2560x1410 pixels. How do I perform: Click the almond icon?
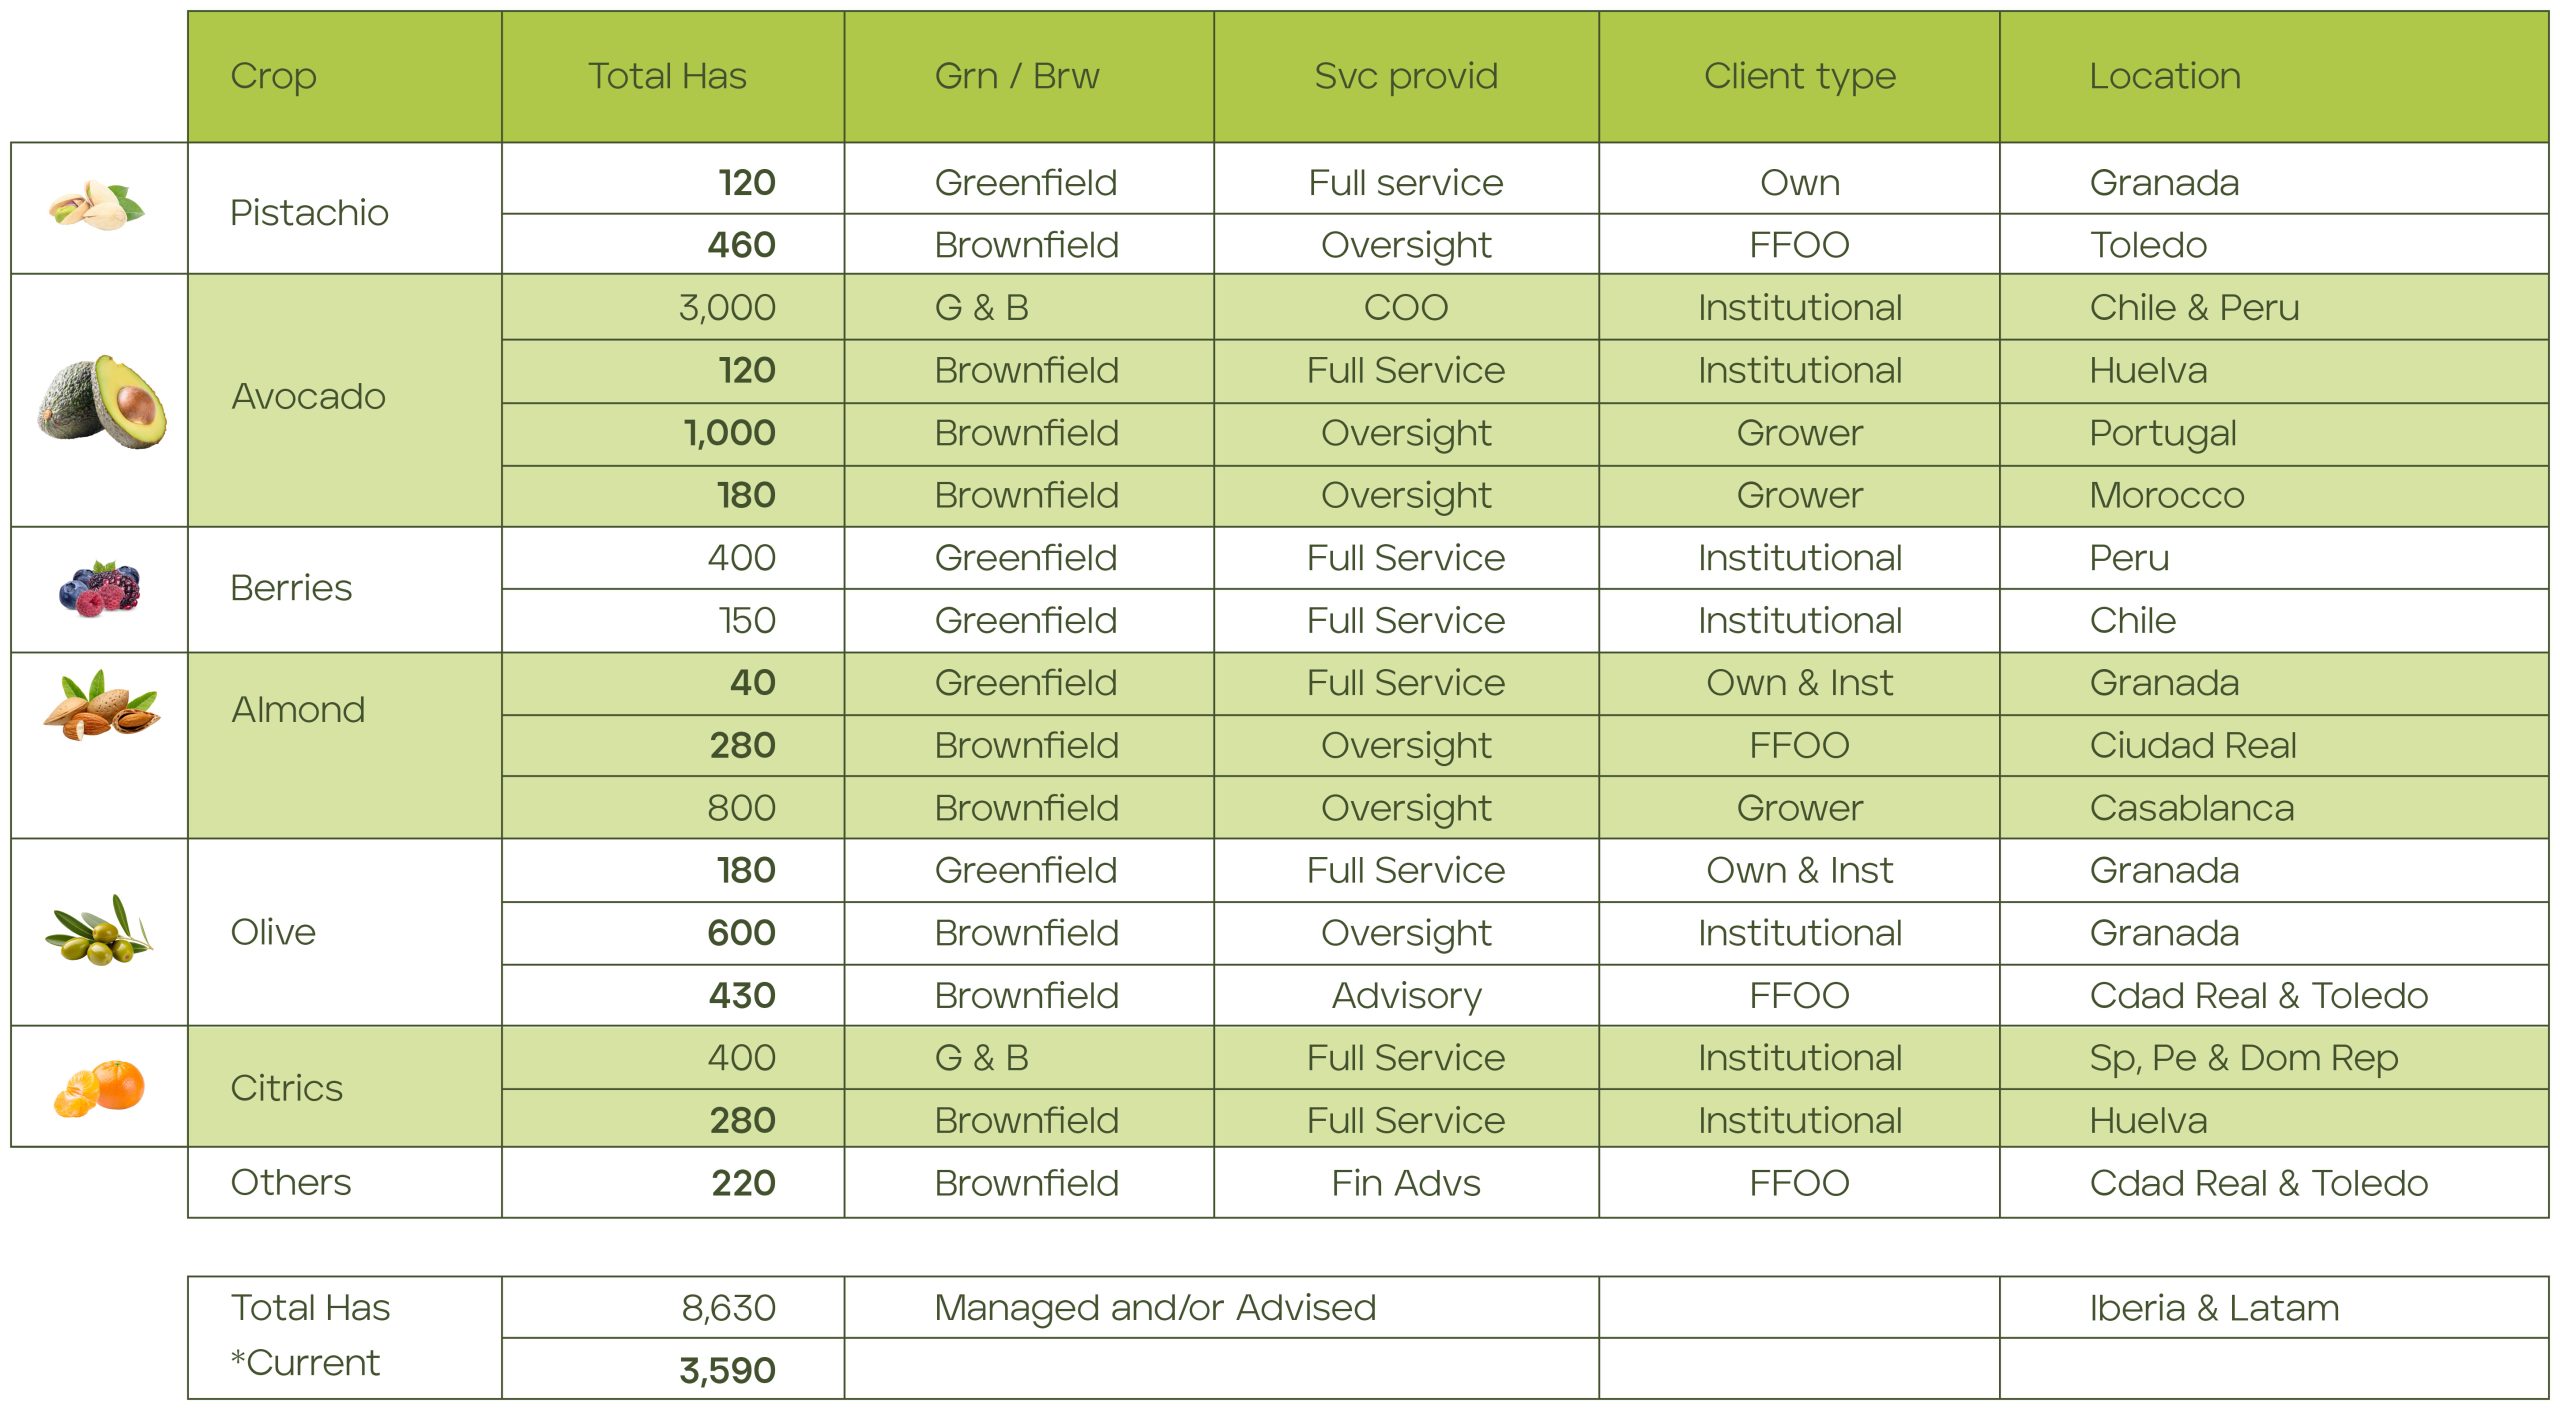[x=101, y=706]
